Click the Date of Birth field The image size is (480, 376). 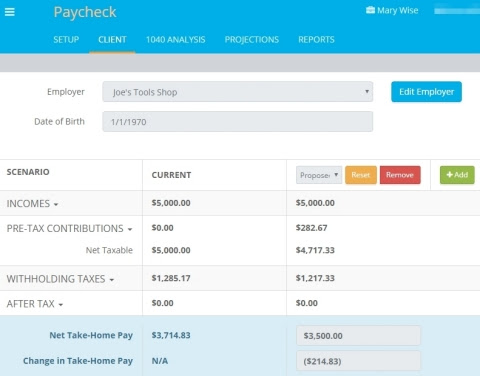pos(238,122)
